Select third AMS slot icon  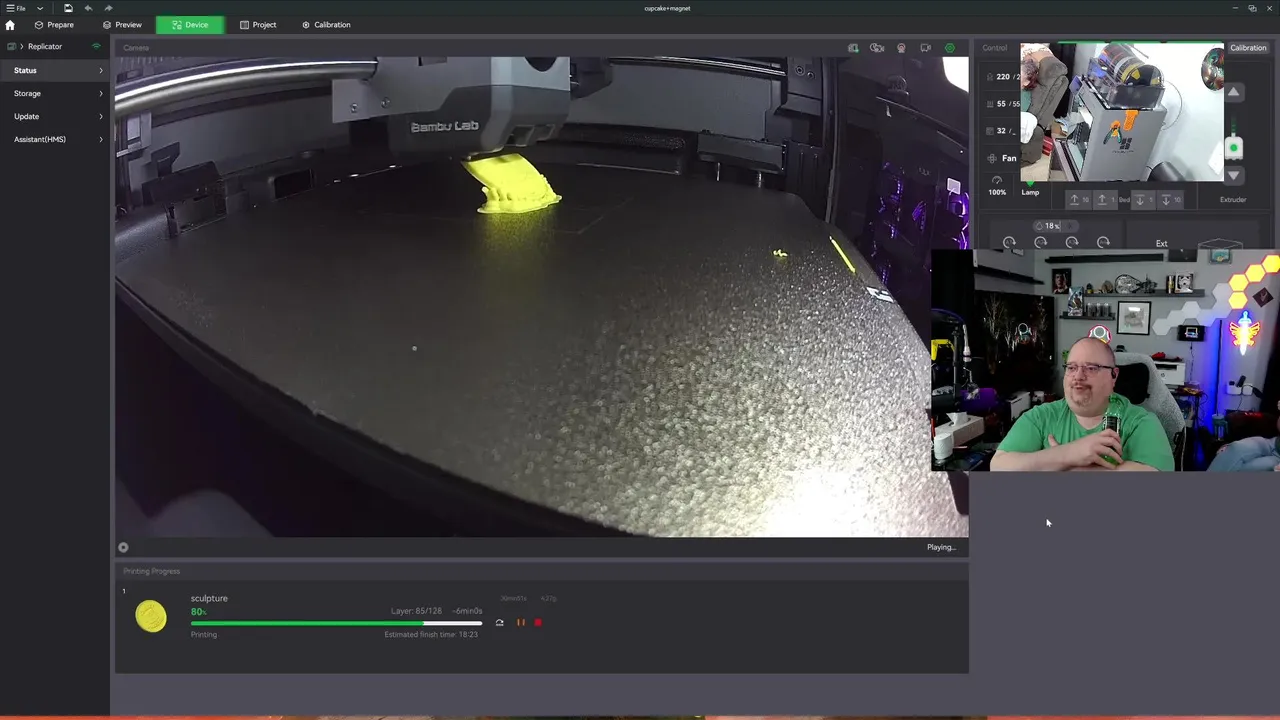point(1072,243)
